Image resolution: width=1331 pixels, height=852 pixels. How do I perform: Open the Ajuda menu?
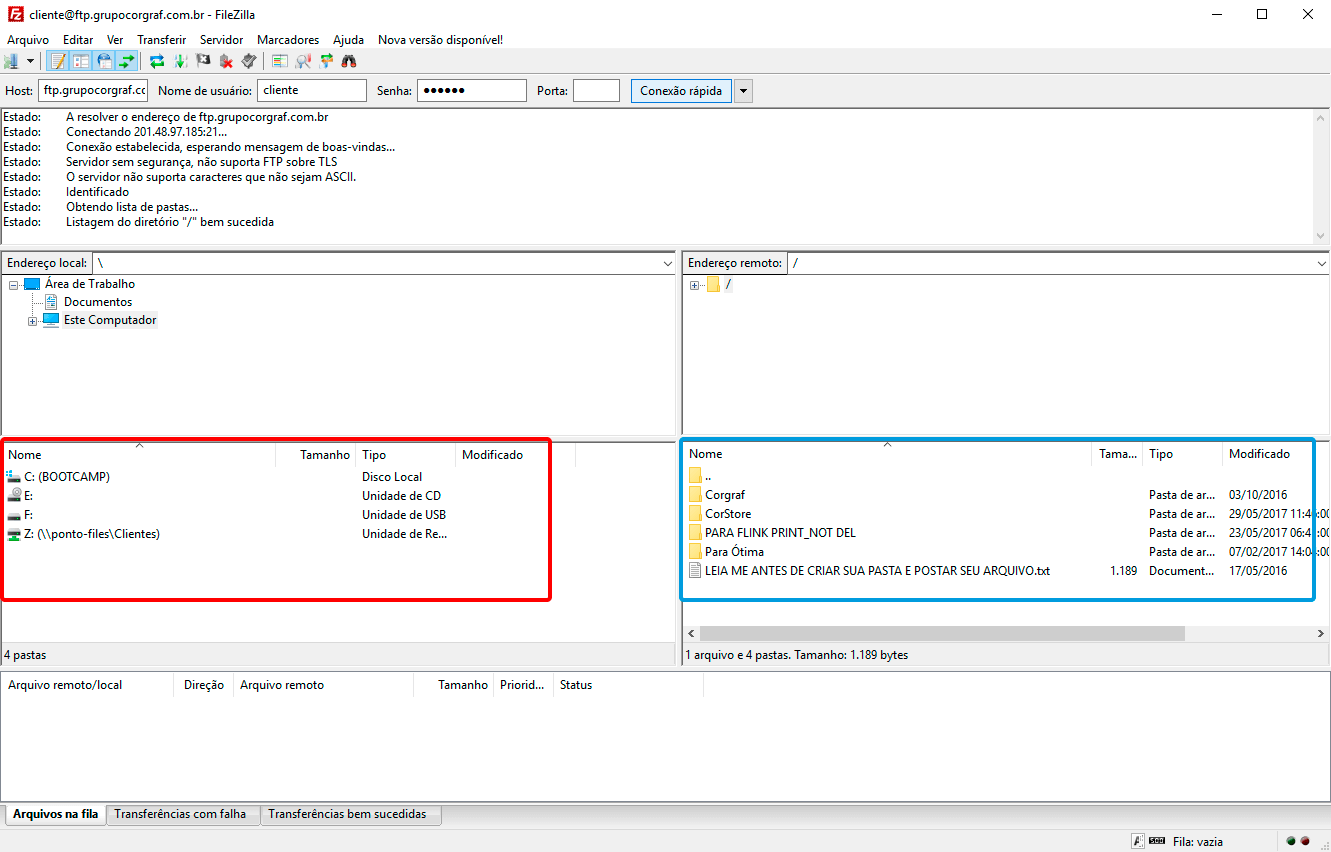[x=348, y=40]
